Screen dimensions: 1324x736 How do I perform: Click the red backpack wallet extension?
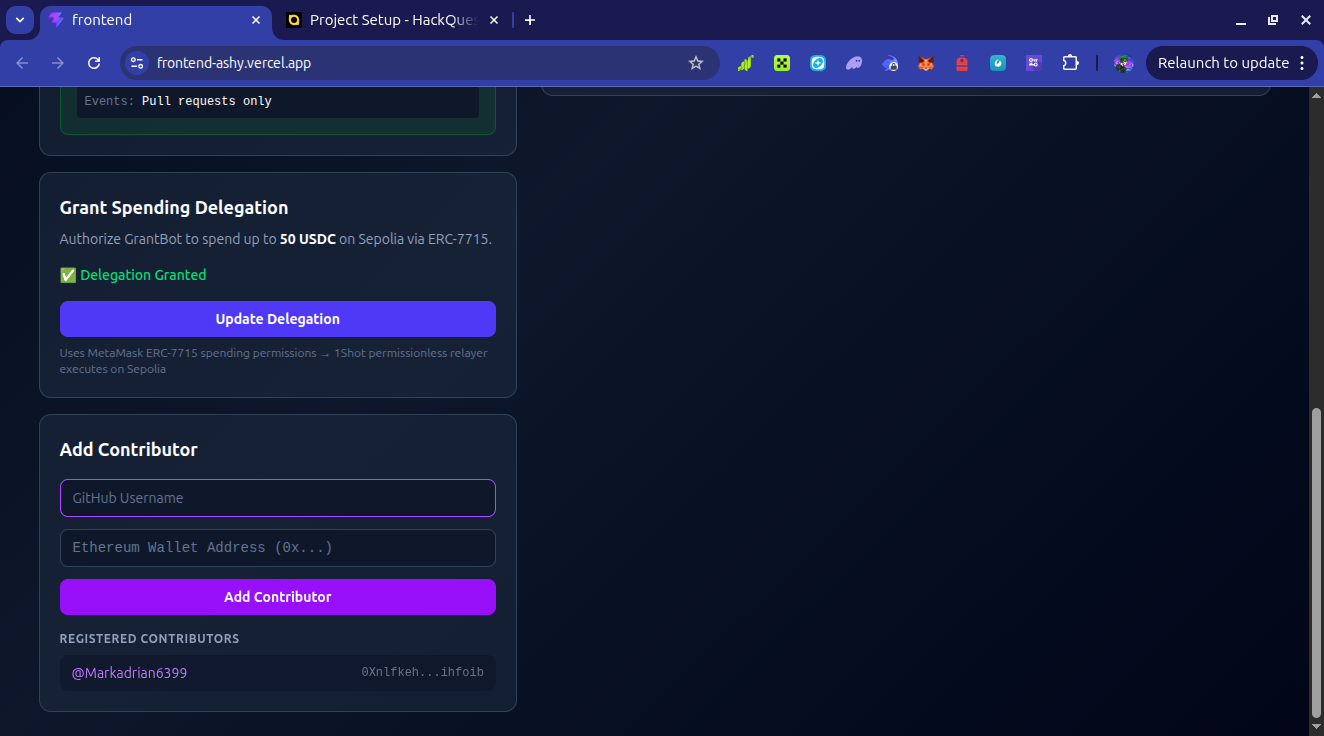pyautogui.click(x=962, y=63)
